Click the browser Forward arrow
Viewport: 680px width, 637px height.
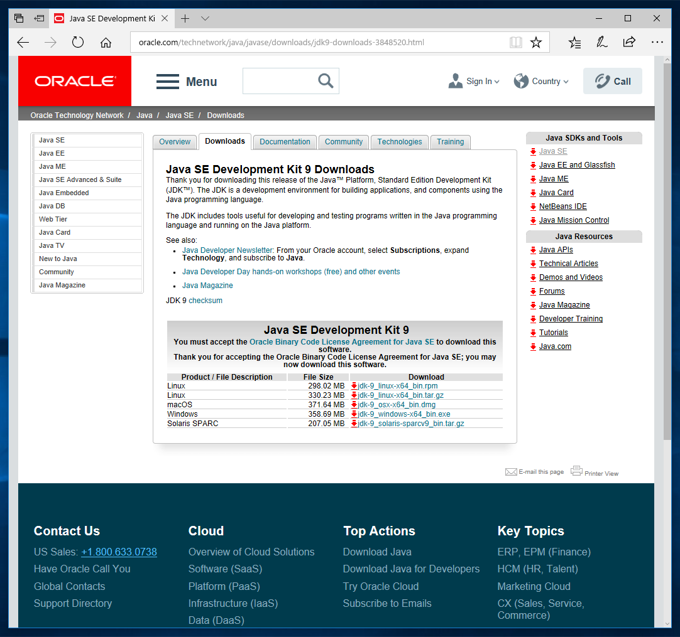pos(50,42)
